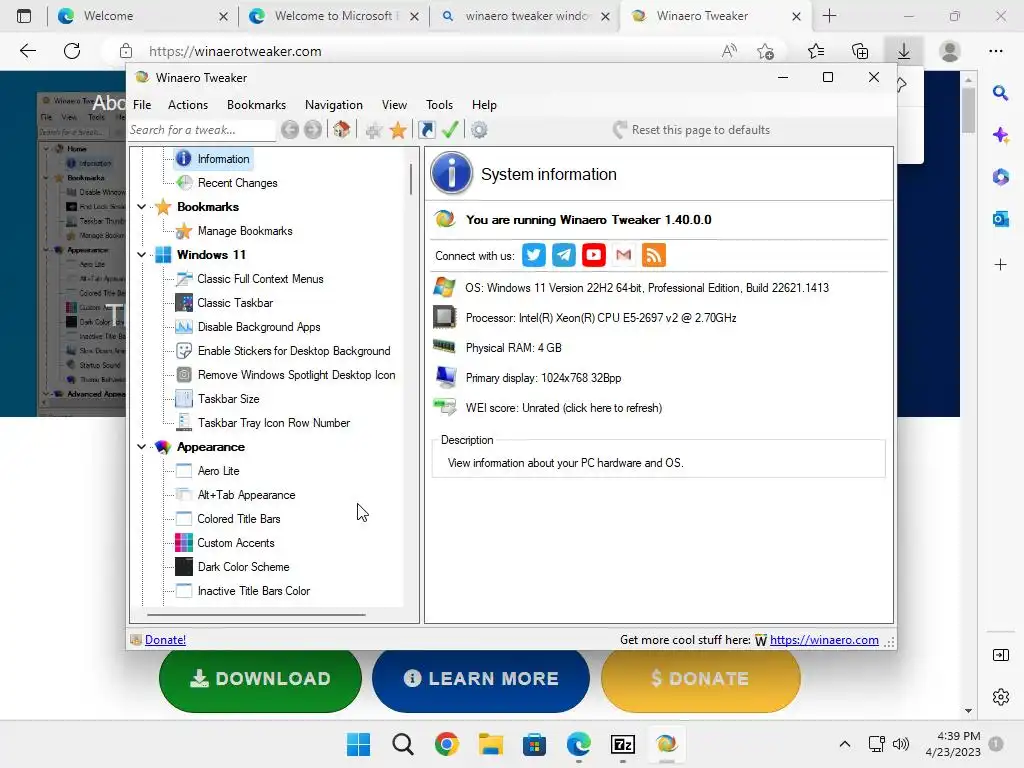
Task: Click the Edge address bar URL
Action: point(235,51)
